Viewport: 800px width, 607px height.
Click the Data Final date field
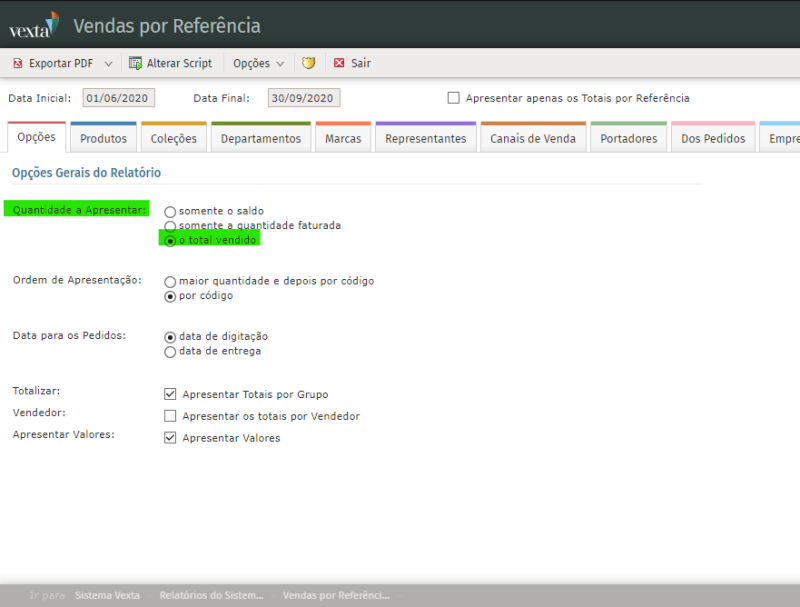pos(304,98)
